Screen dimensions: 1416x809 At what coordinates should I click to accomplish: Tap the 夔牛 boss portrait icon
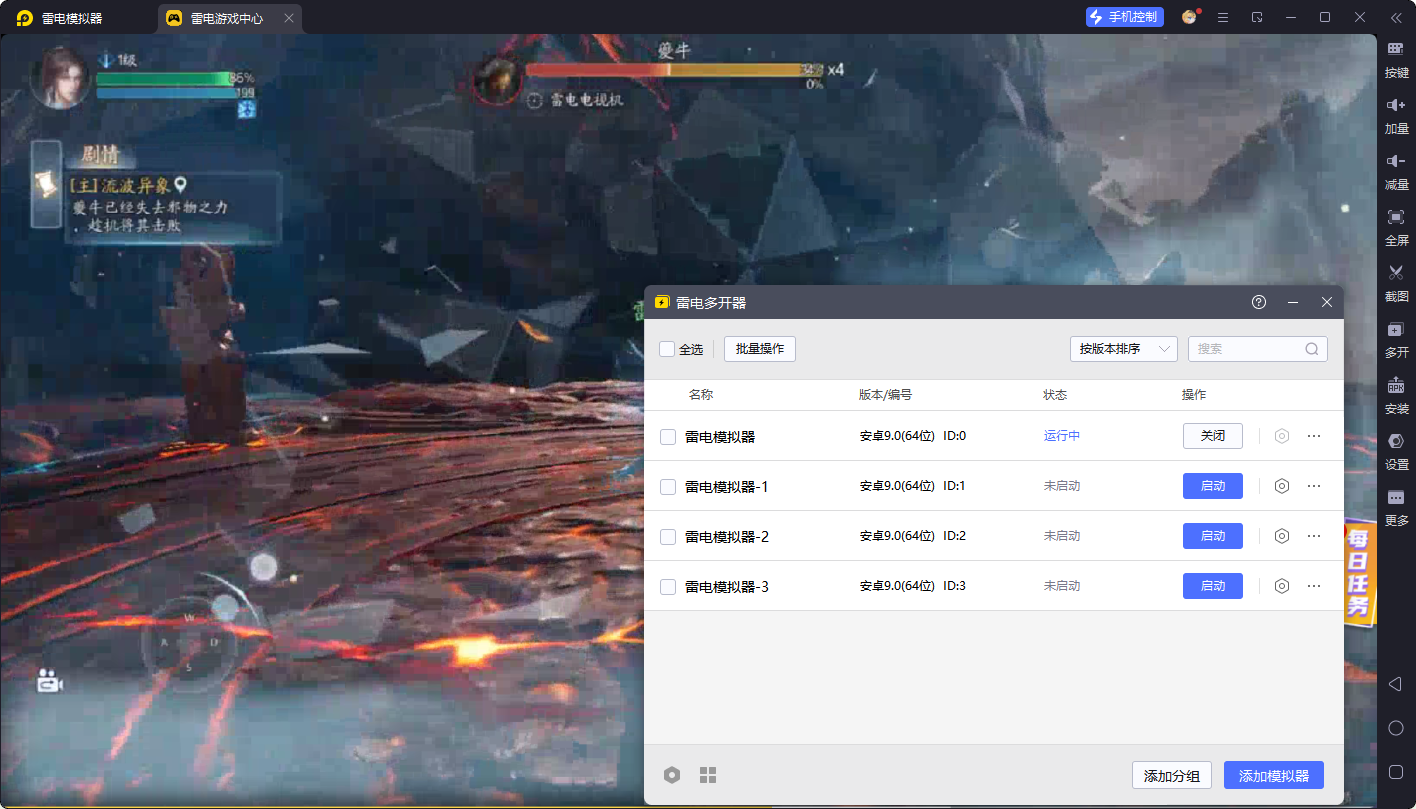click(x=497, y=80)
